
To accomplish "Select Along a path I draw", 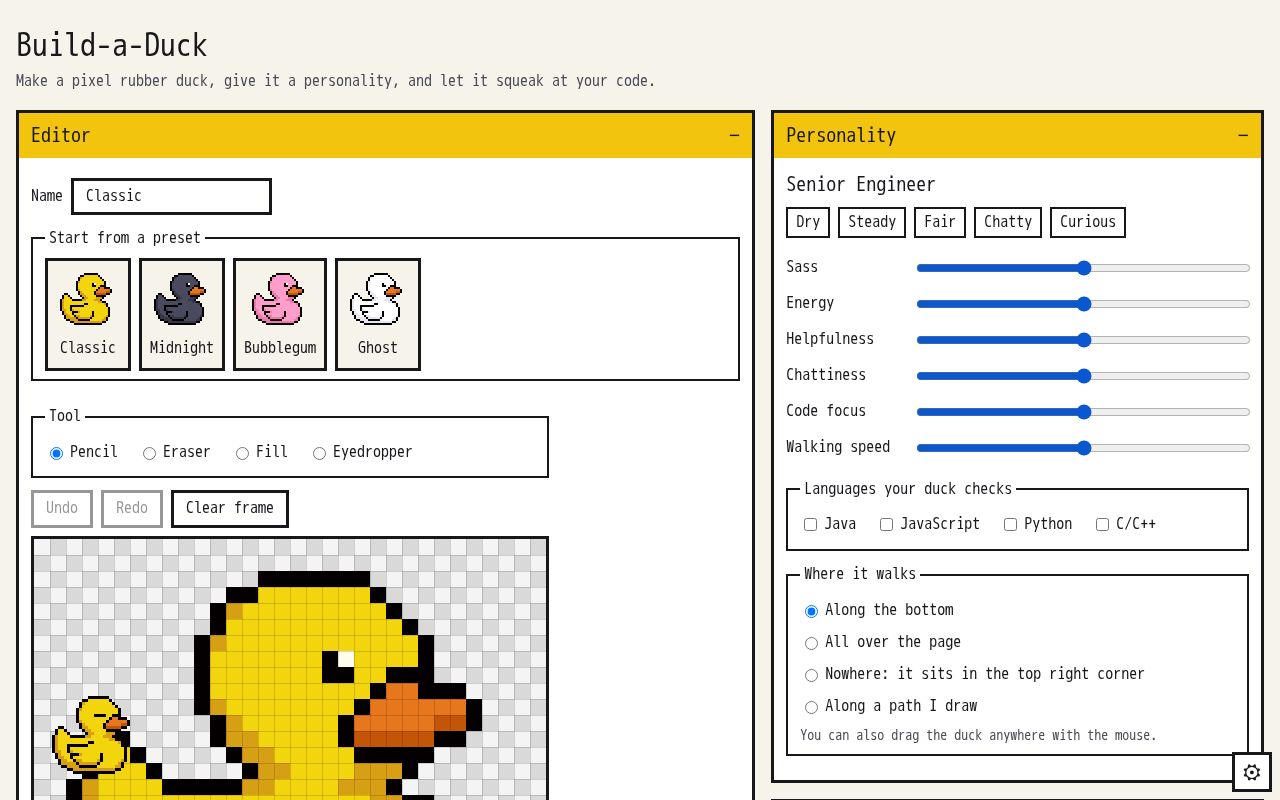I will tap(812, 707).
